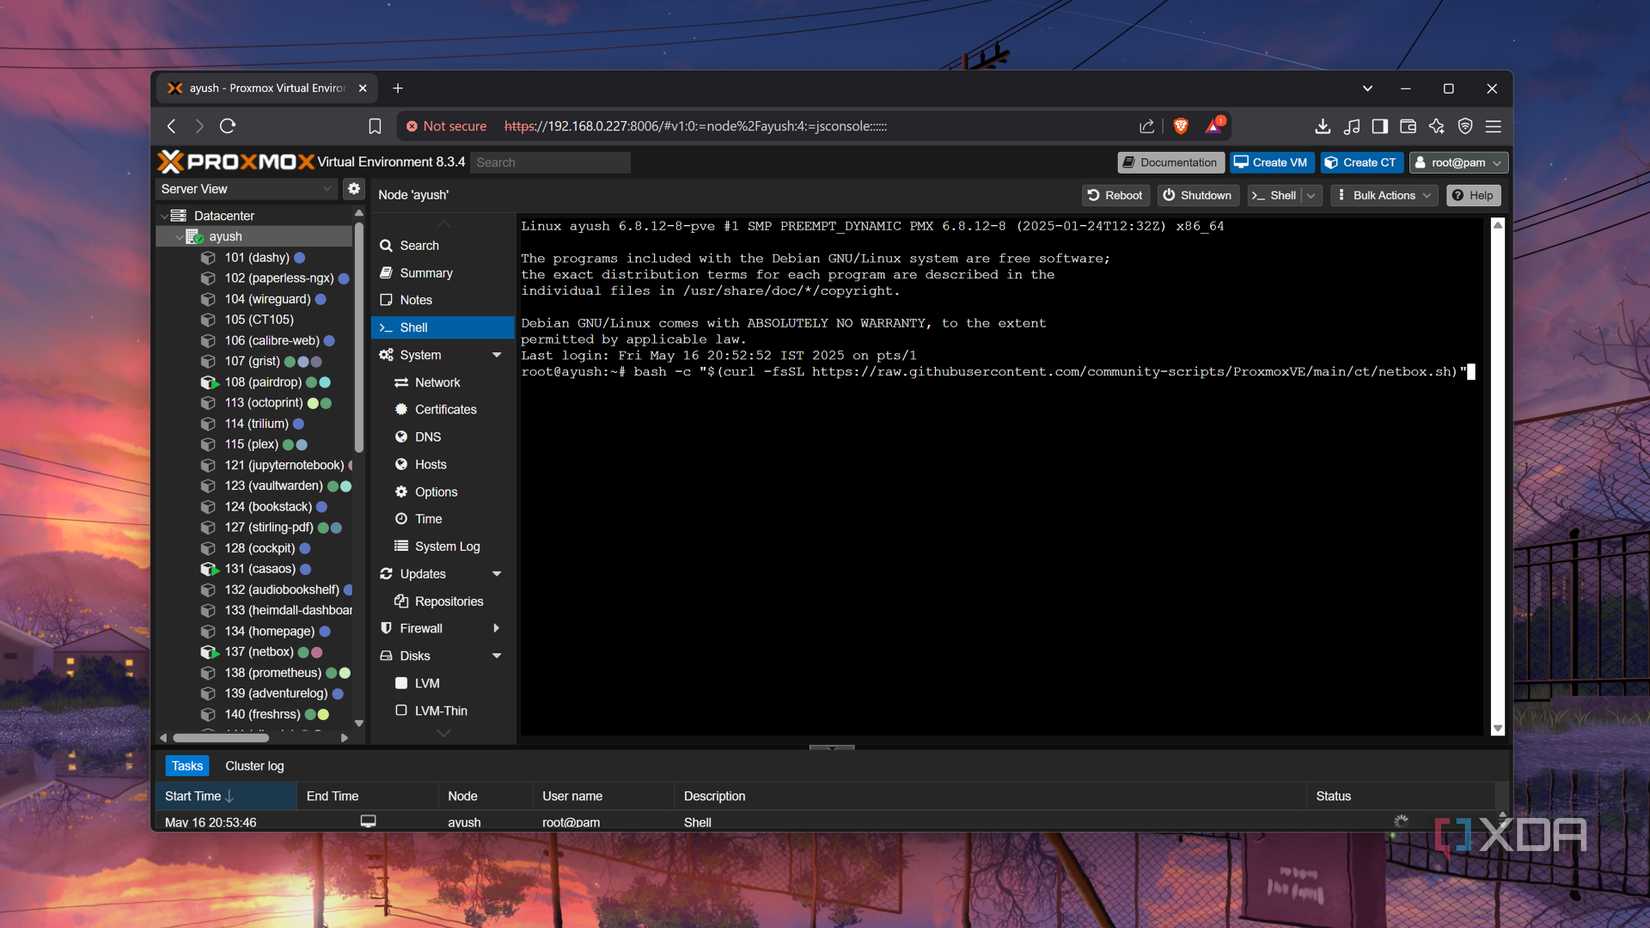Expand the Firewall submenu arrow
The height and width of the screenshot is (928, 1650).
(x=496, y=629)
